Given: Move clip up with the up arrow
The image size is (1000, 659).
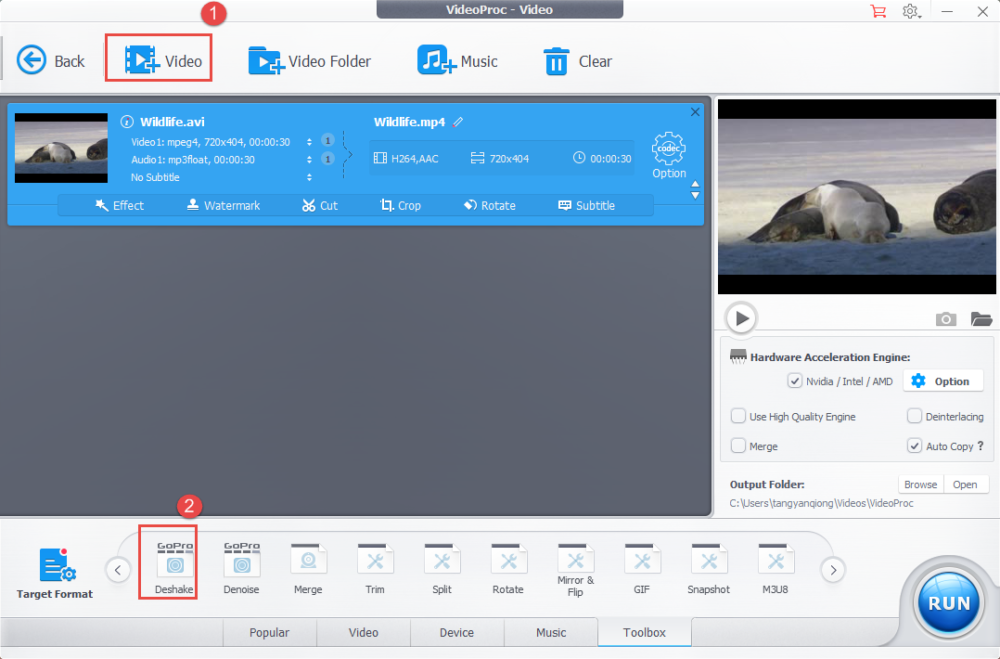Looking at the screenshot, I should tap(695, 184).
